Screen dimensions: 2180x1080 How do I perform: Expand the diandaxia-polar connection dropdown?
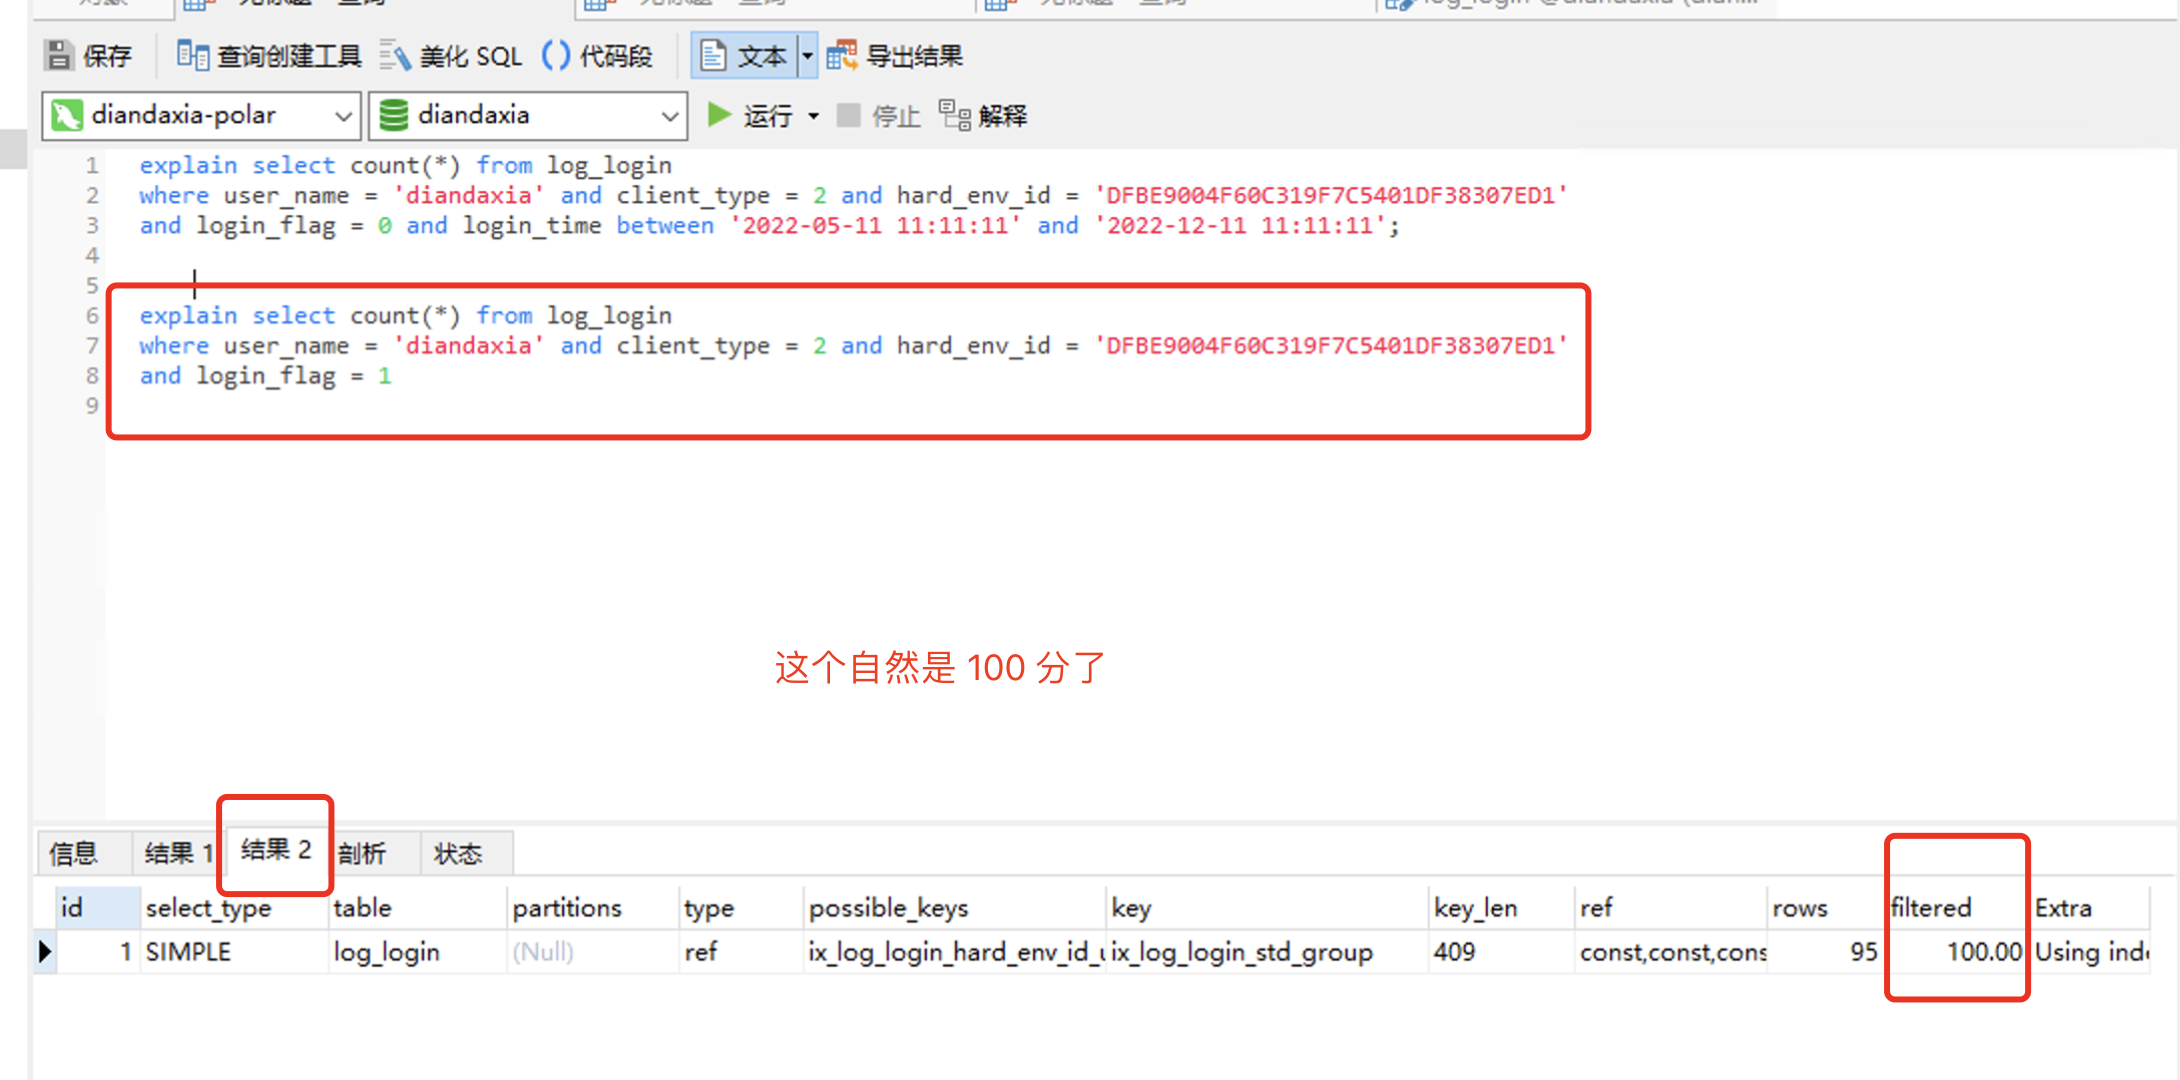coord(343,116)
